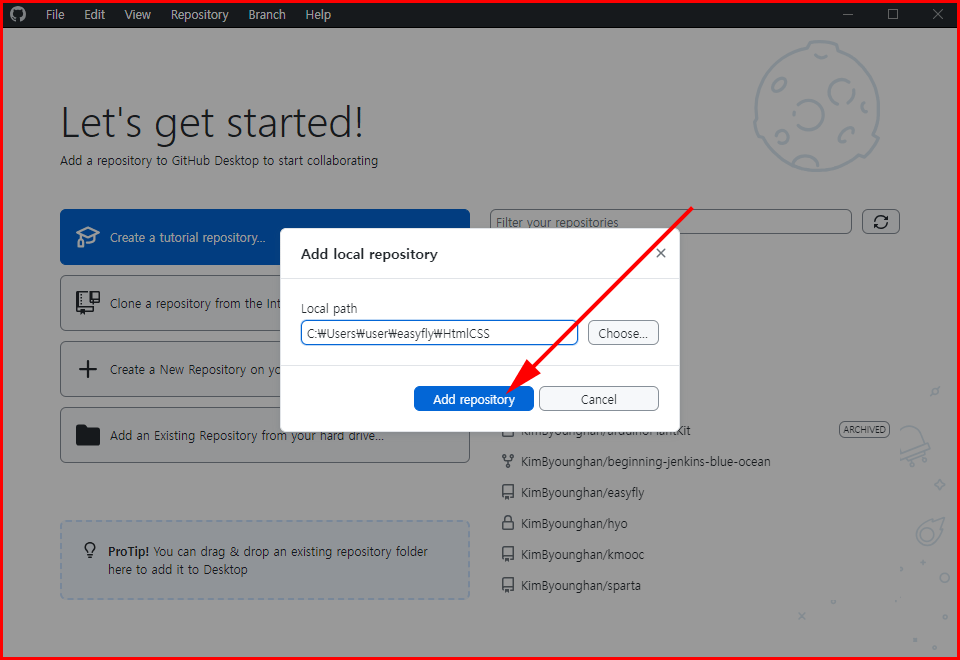
Task: Minimize the GitHub Desktop window
Action: coord(848,14)
